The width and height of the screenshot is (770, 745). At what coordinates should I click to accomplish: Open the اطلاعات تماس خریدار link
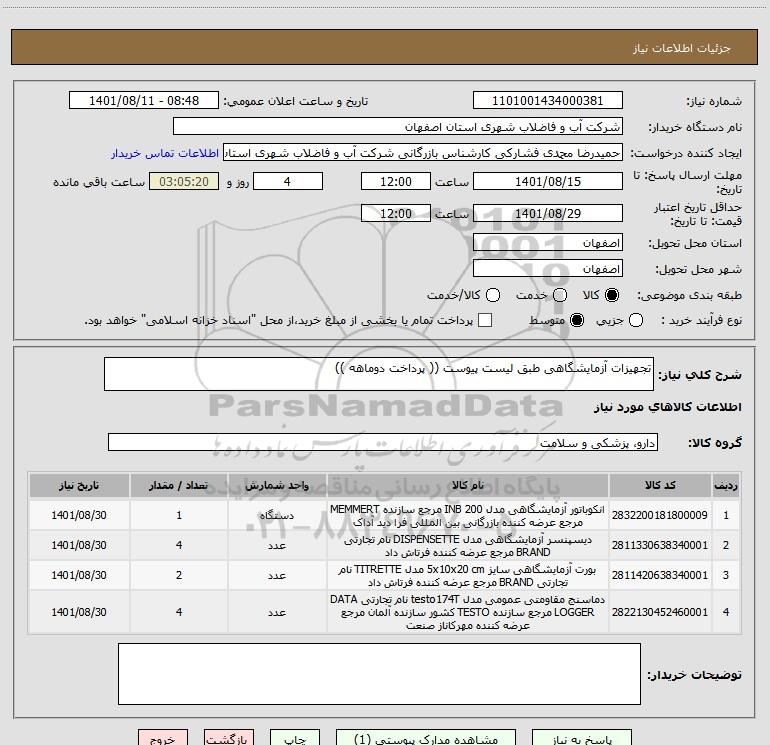165,153
